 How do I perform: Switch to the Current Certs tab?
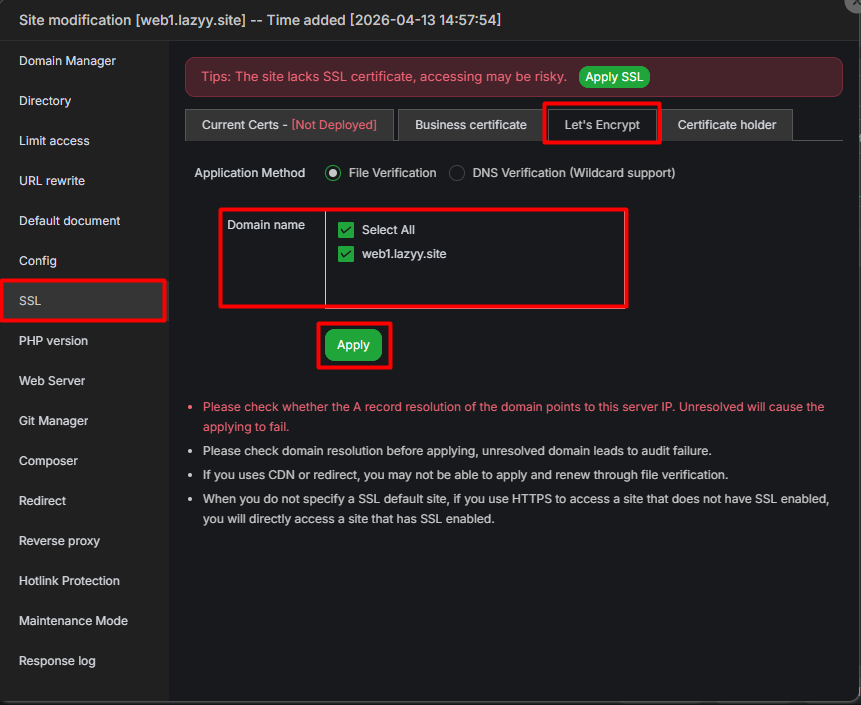click(x=288, y=125)
